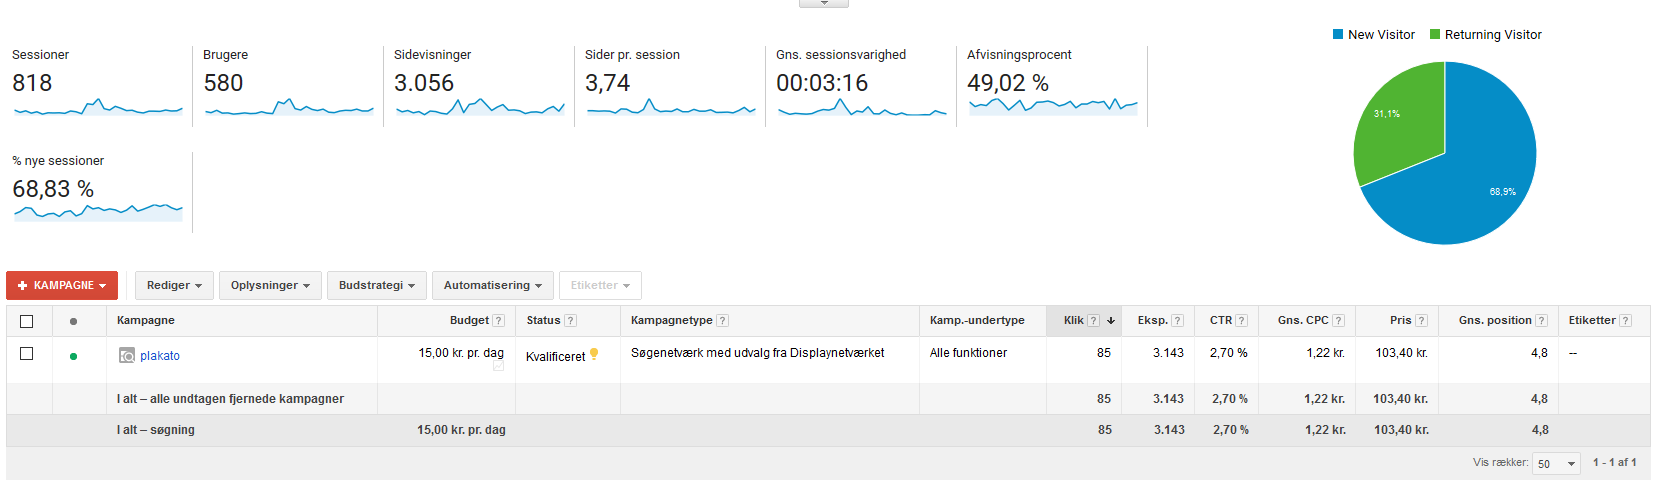Click the lightbulb icon beside Kvalificeret
This screenshot has height=488, width=1659.
pos(594,354)
